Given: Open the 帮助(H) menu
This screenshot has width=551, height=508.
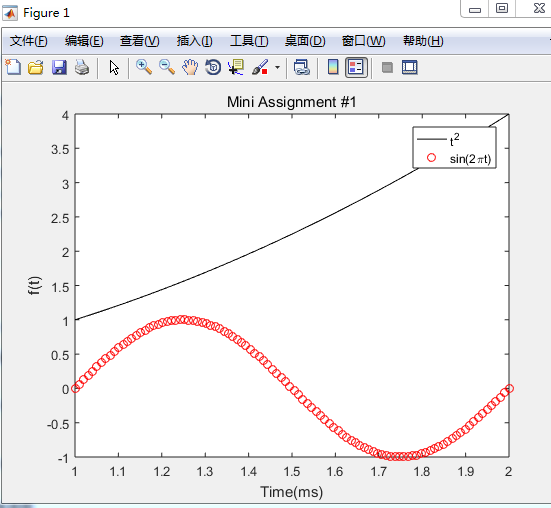Looking at the screenshot, I should click(423, 41).
